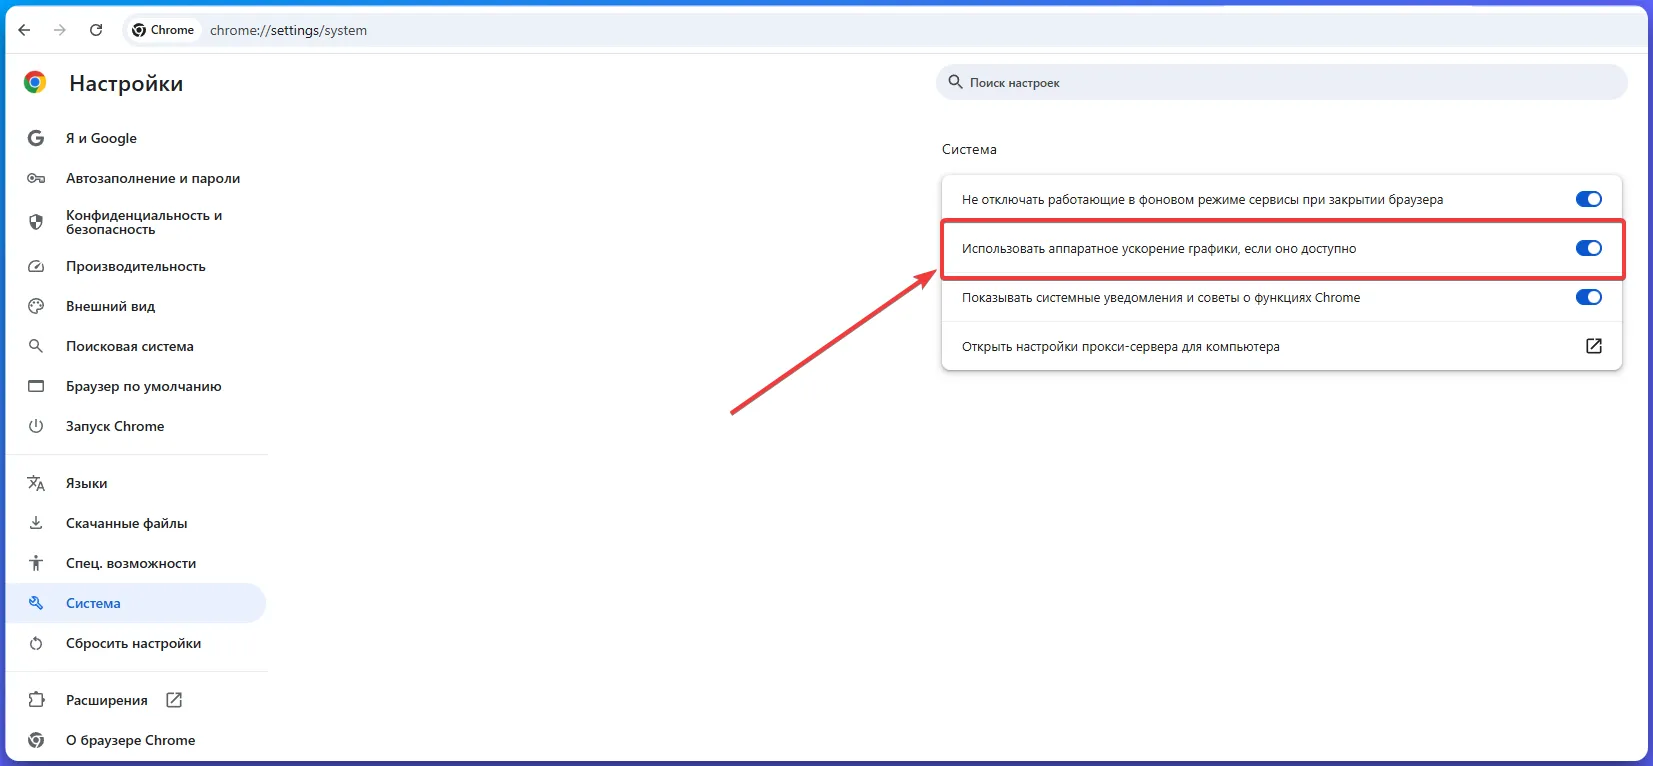
Task: Click the reset icon for Сбросить настройки
Action: click(36, 643)
